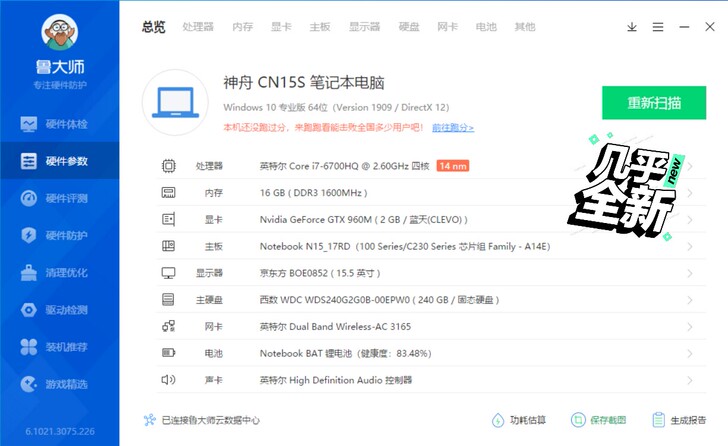This screenshot has height=446, width=728.
Task: Click the Dual Band Wireless-AC 3165 text
Action: point(335,326)
